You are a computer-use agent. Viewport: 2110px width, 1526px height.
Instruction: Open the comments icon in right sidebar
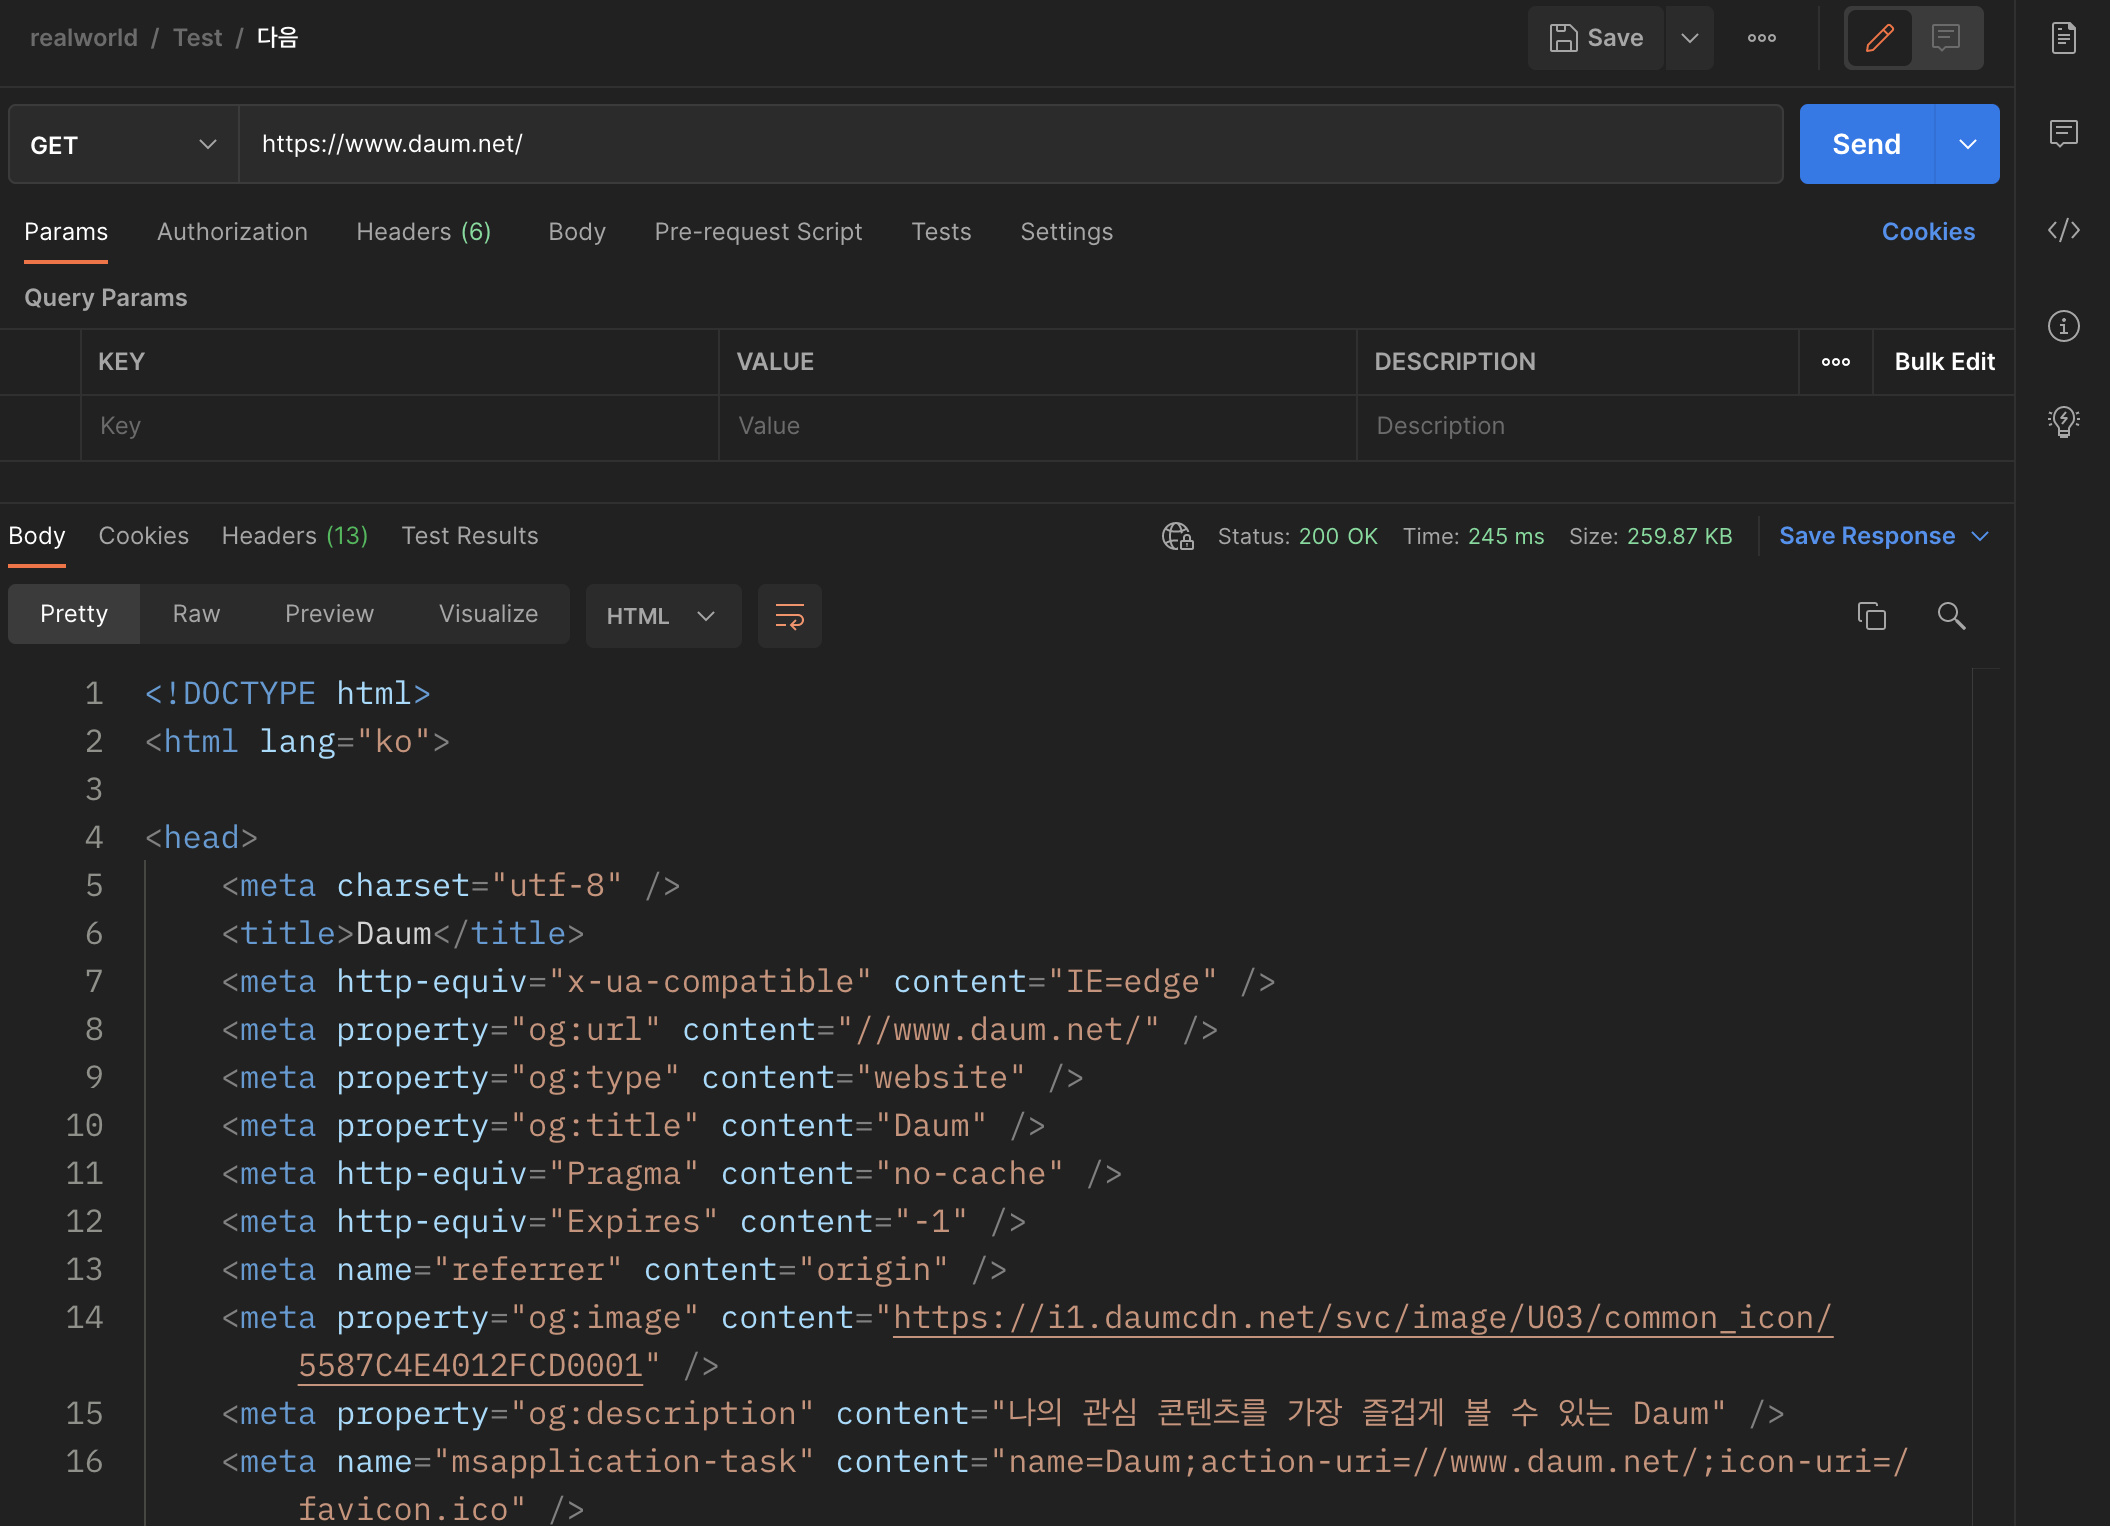[2063, 133]
